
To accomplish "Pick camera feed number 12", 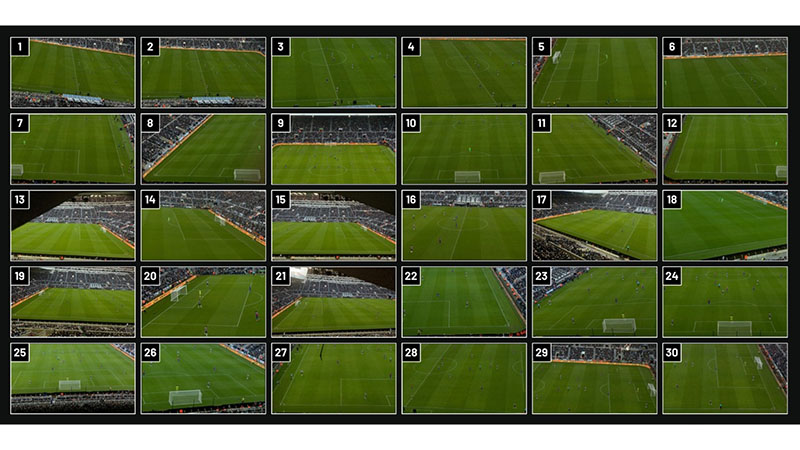I will pos(725,148).
